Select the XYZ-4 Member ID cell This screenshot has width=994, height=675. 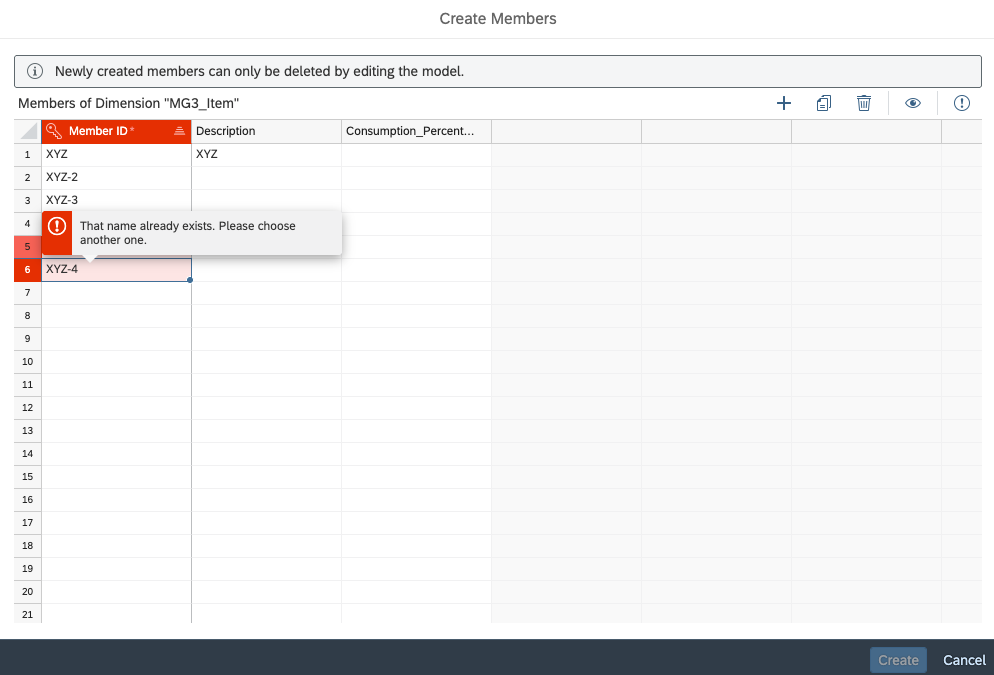tap(116, 269)
